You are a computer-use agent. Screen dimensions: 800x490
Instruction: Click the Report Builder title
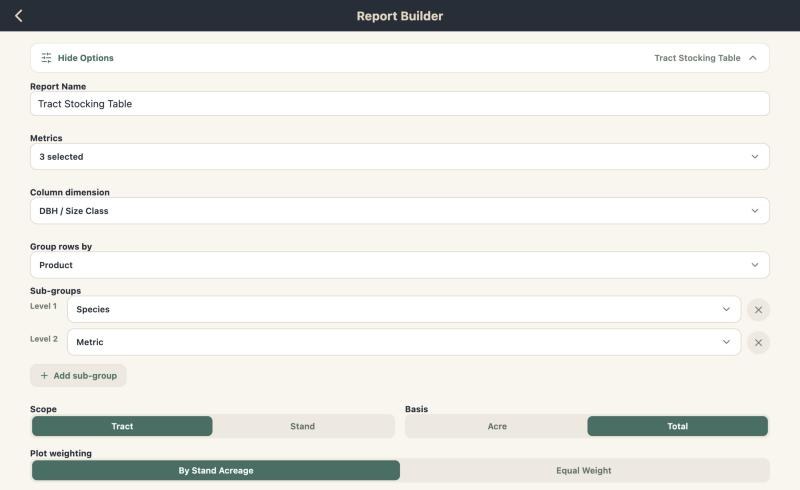[x=399, y=16]
